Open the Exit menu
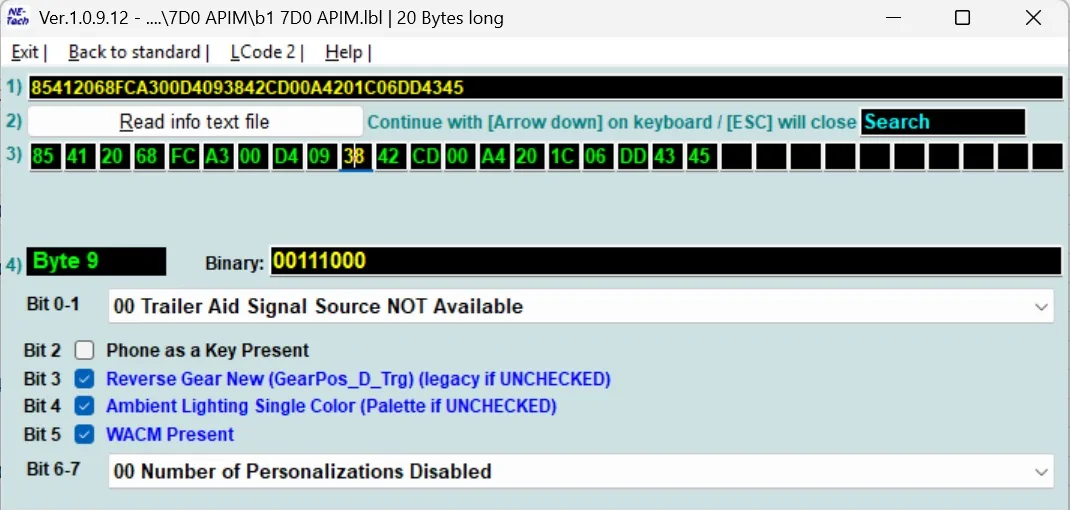1070x510 pixels. point(25,53)
